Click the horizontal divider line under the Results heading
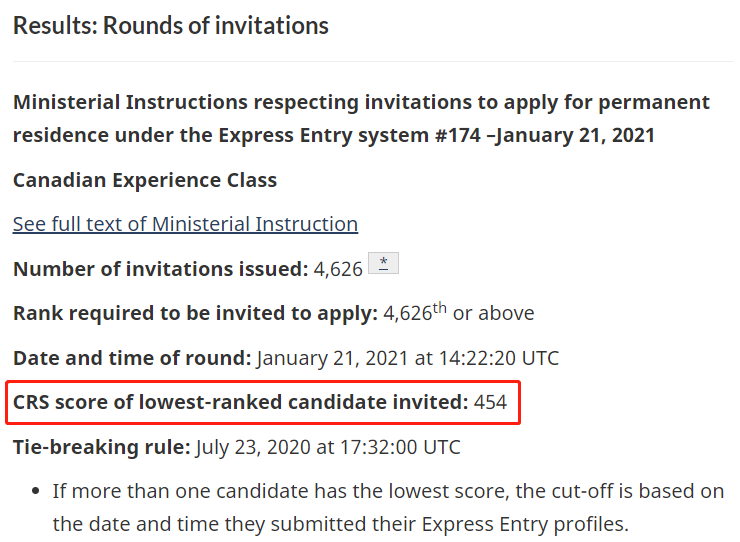Image resolution: width=740 pixels, height=542 pixels. pos(373,61)
